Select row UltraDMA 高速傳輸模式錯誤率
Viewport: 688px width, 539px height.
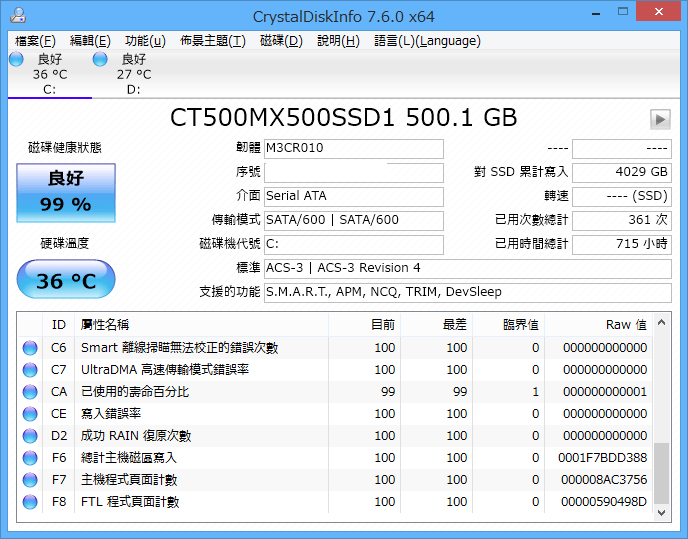pyautogui.click(x=335, y=370)
